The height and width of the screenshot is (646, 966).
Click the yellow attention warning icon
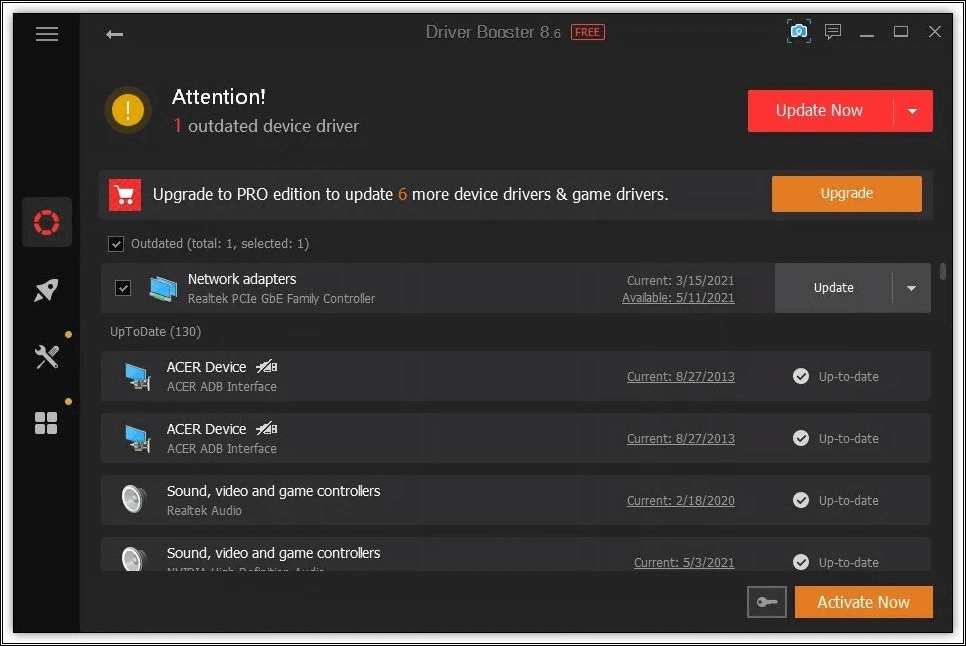pyautogui.click(x=128, y=110)
